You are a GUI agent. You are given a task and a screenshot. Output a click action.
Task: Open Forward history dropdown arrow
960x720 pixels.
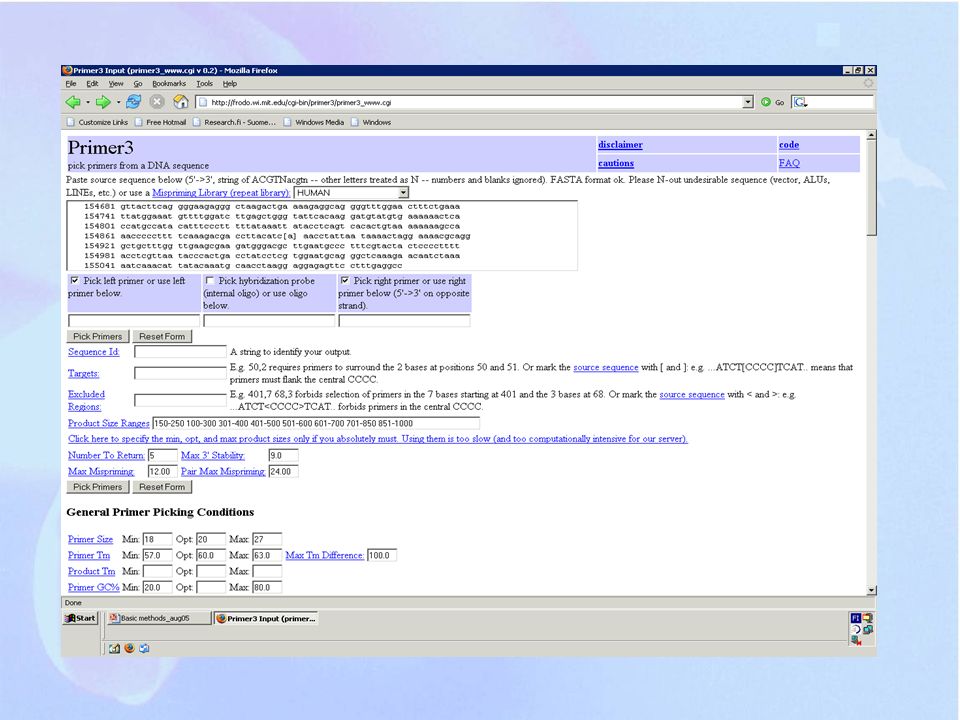(118, 102)
